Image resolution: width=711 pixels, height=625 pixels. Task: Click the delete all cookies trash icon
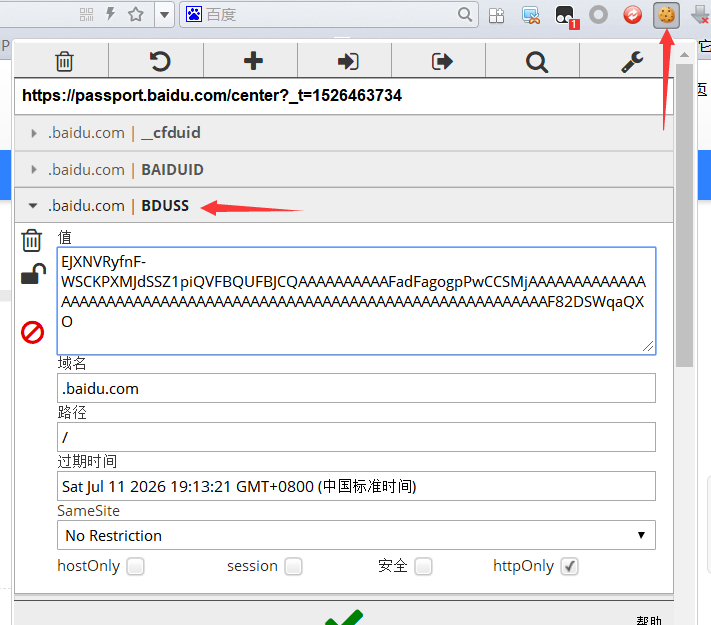pyautogui.click(x=64, y=61)
